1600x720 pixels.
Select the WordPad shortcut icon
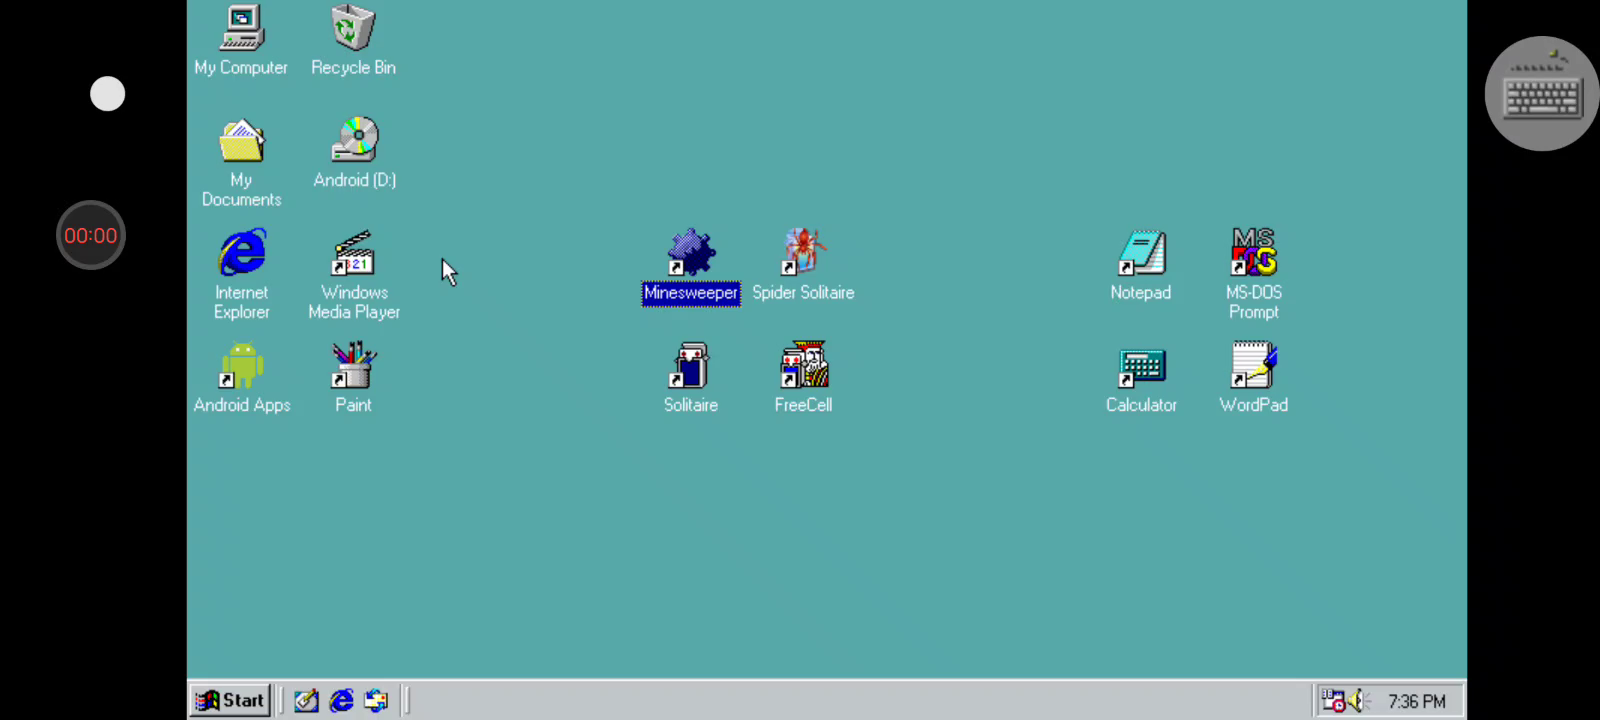(x=1253, y=367)
